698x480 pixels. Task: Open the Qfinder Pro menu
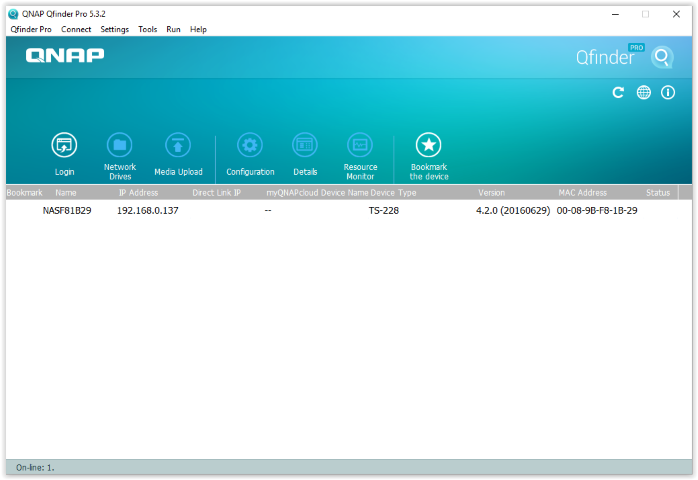click(x=30, y=29)
